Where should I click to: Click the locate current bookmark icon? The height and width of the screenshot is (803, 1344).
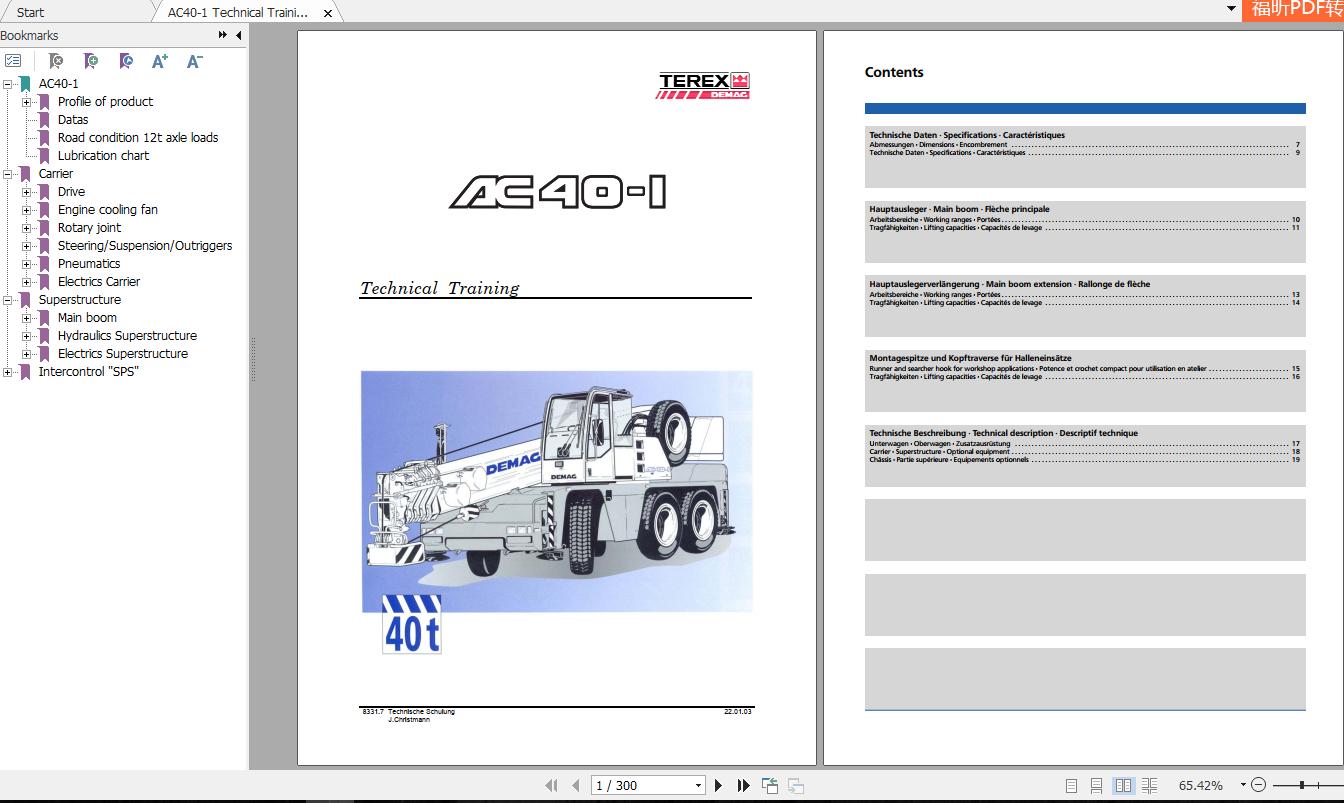[125, 61]
